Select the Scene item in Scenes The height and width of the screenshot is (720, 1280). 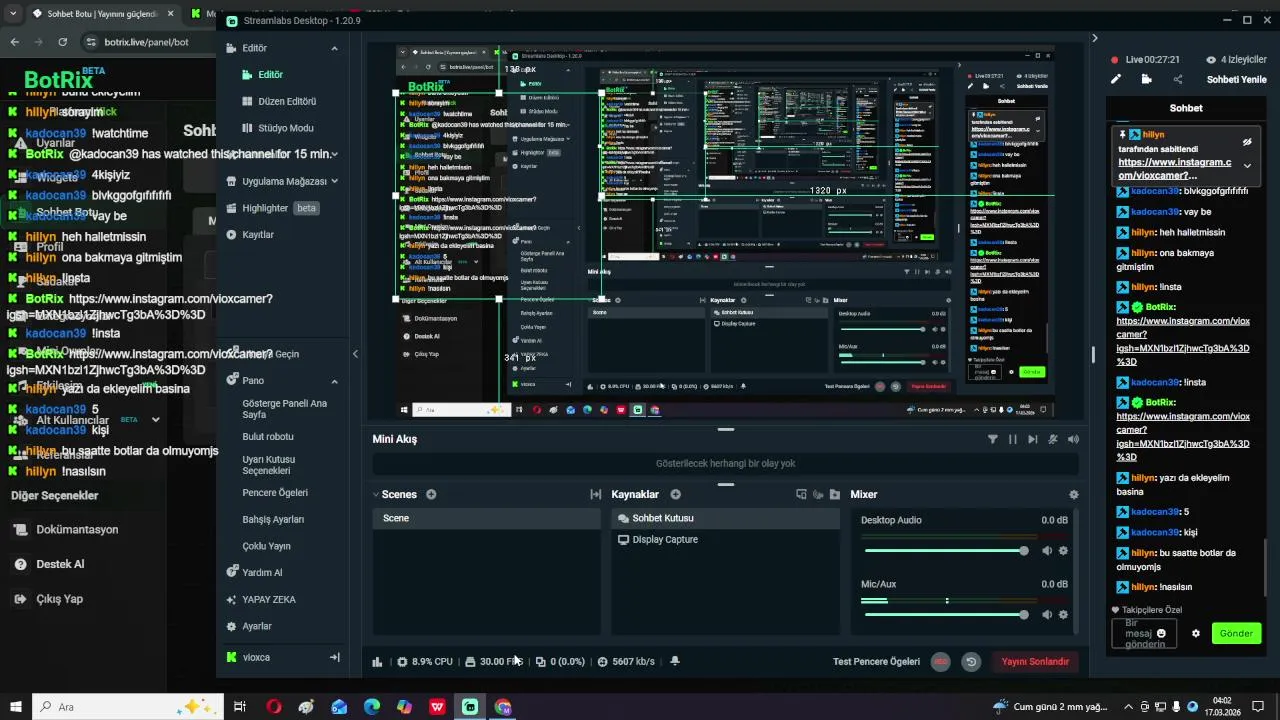click(x=487, y=518)
